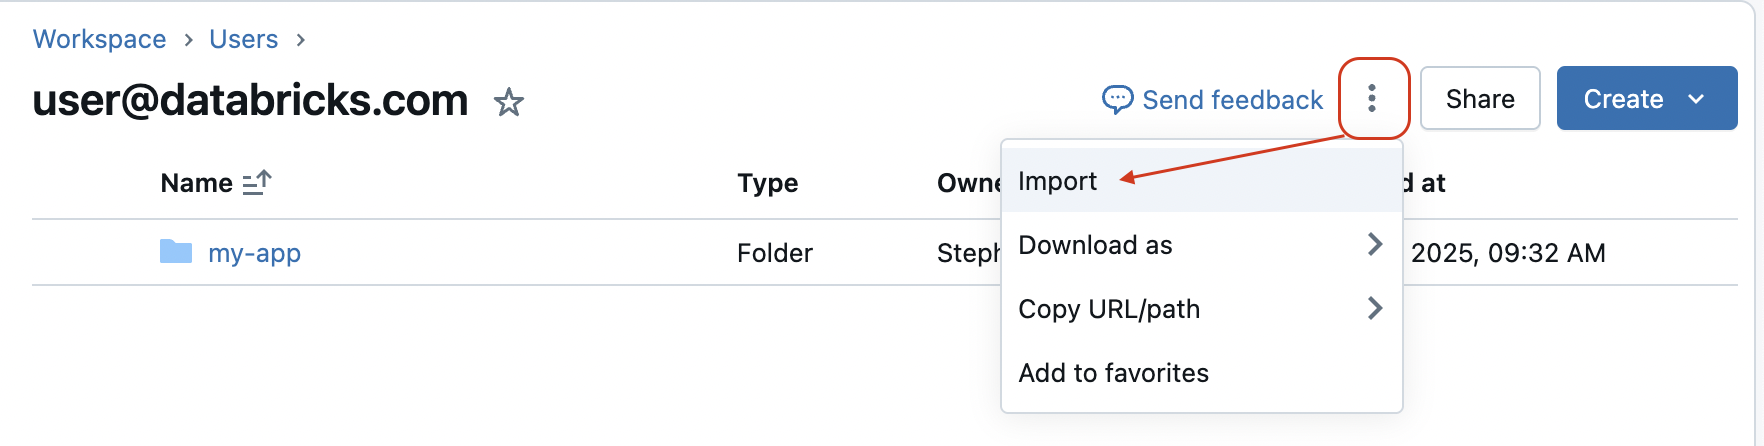Navigate to Users breadcrumb link
1764x446 pixels.
coord(243,39)
